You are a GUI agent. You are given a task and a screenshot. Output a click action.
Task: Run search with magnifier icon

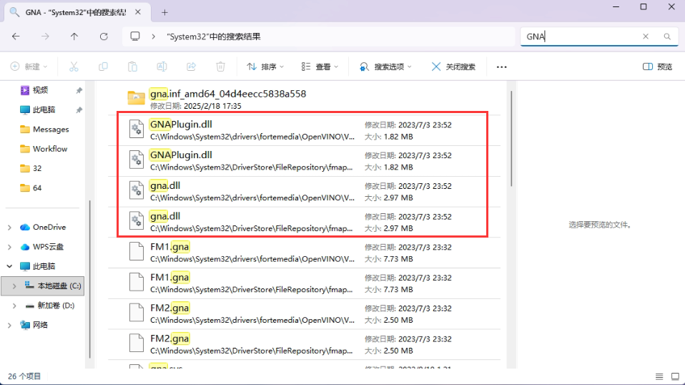point(667,37)
